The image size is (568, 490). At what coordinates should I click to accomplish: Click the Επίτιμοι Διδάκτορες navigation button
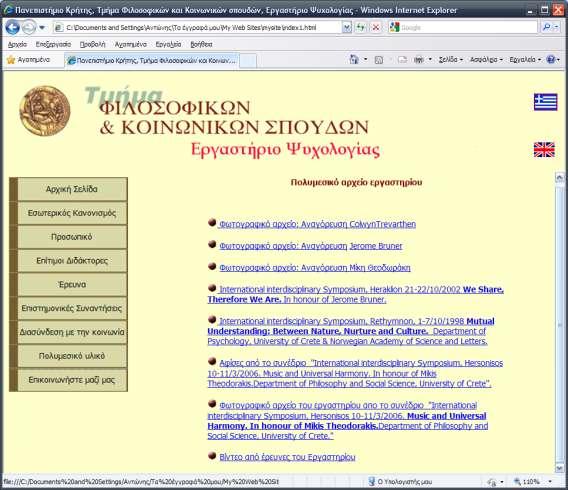[72, 261]
